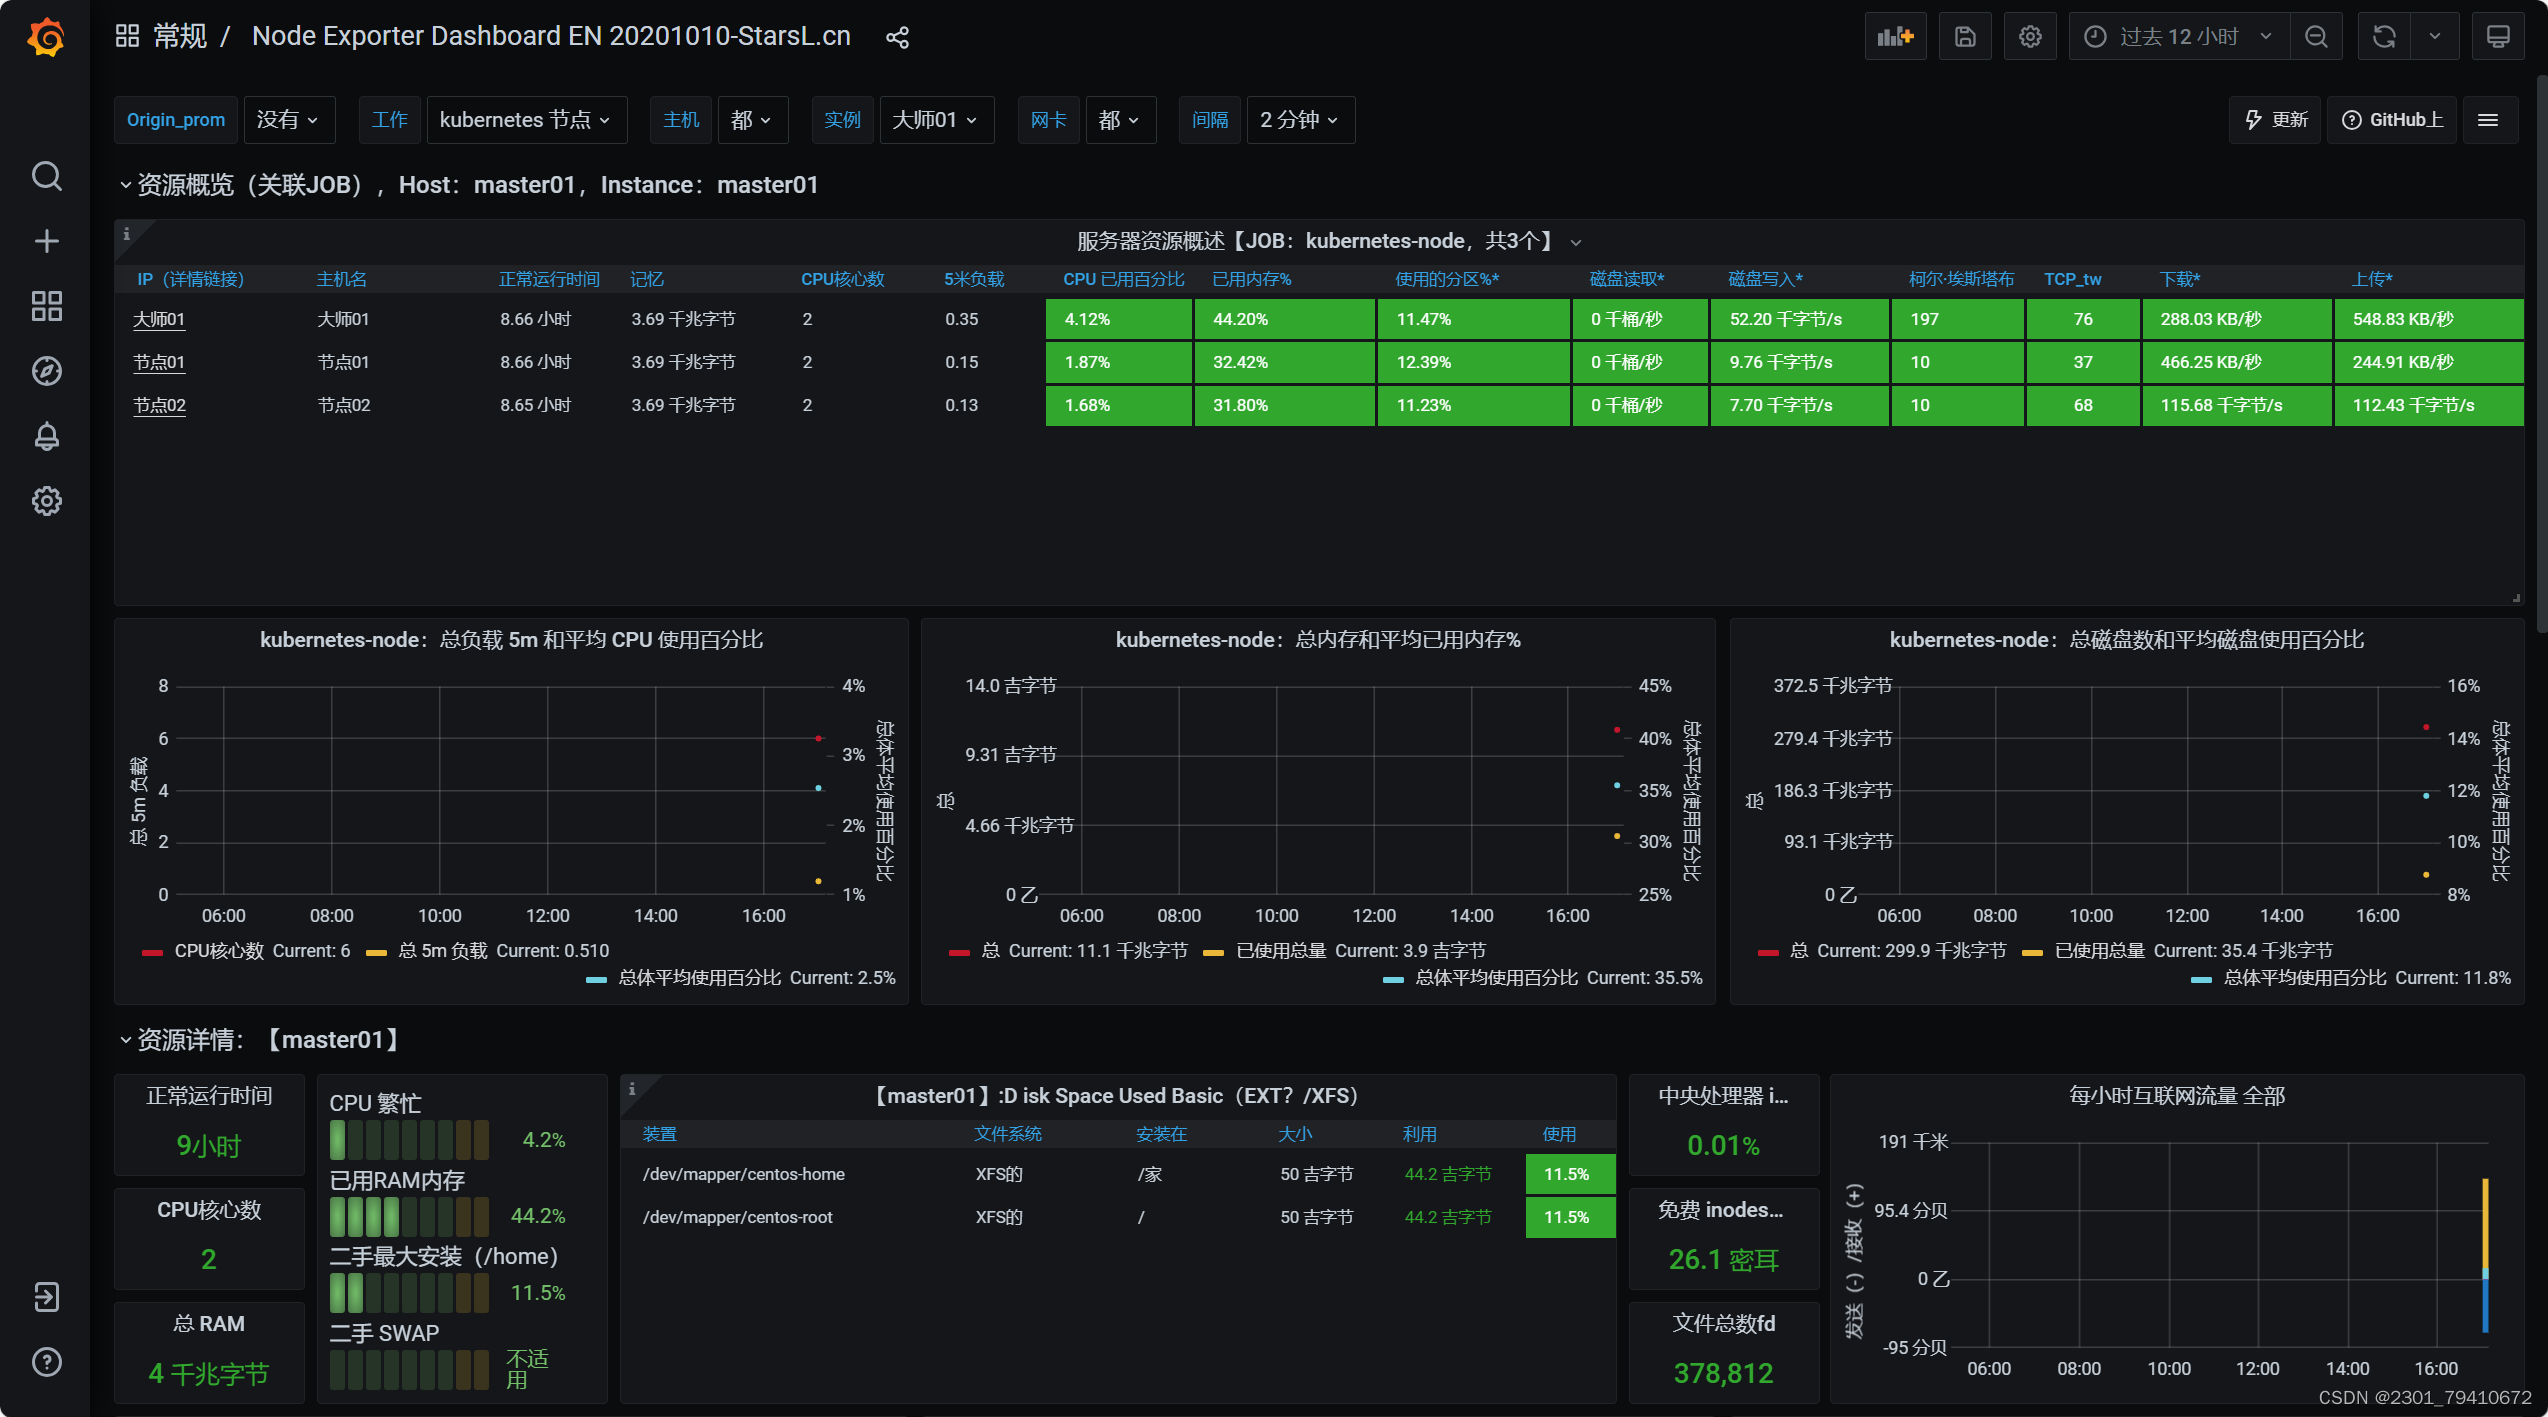
Task: Click the refresh interval dropdown arrow
Action: click(x=2434, y=37)
